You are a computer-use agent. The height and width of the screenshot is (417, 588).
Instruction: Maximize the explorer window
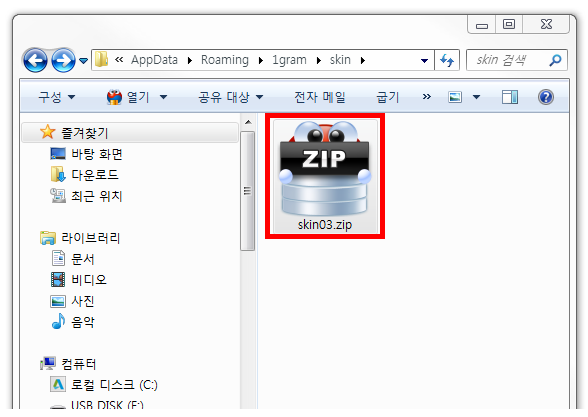509,25
